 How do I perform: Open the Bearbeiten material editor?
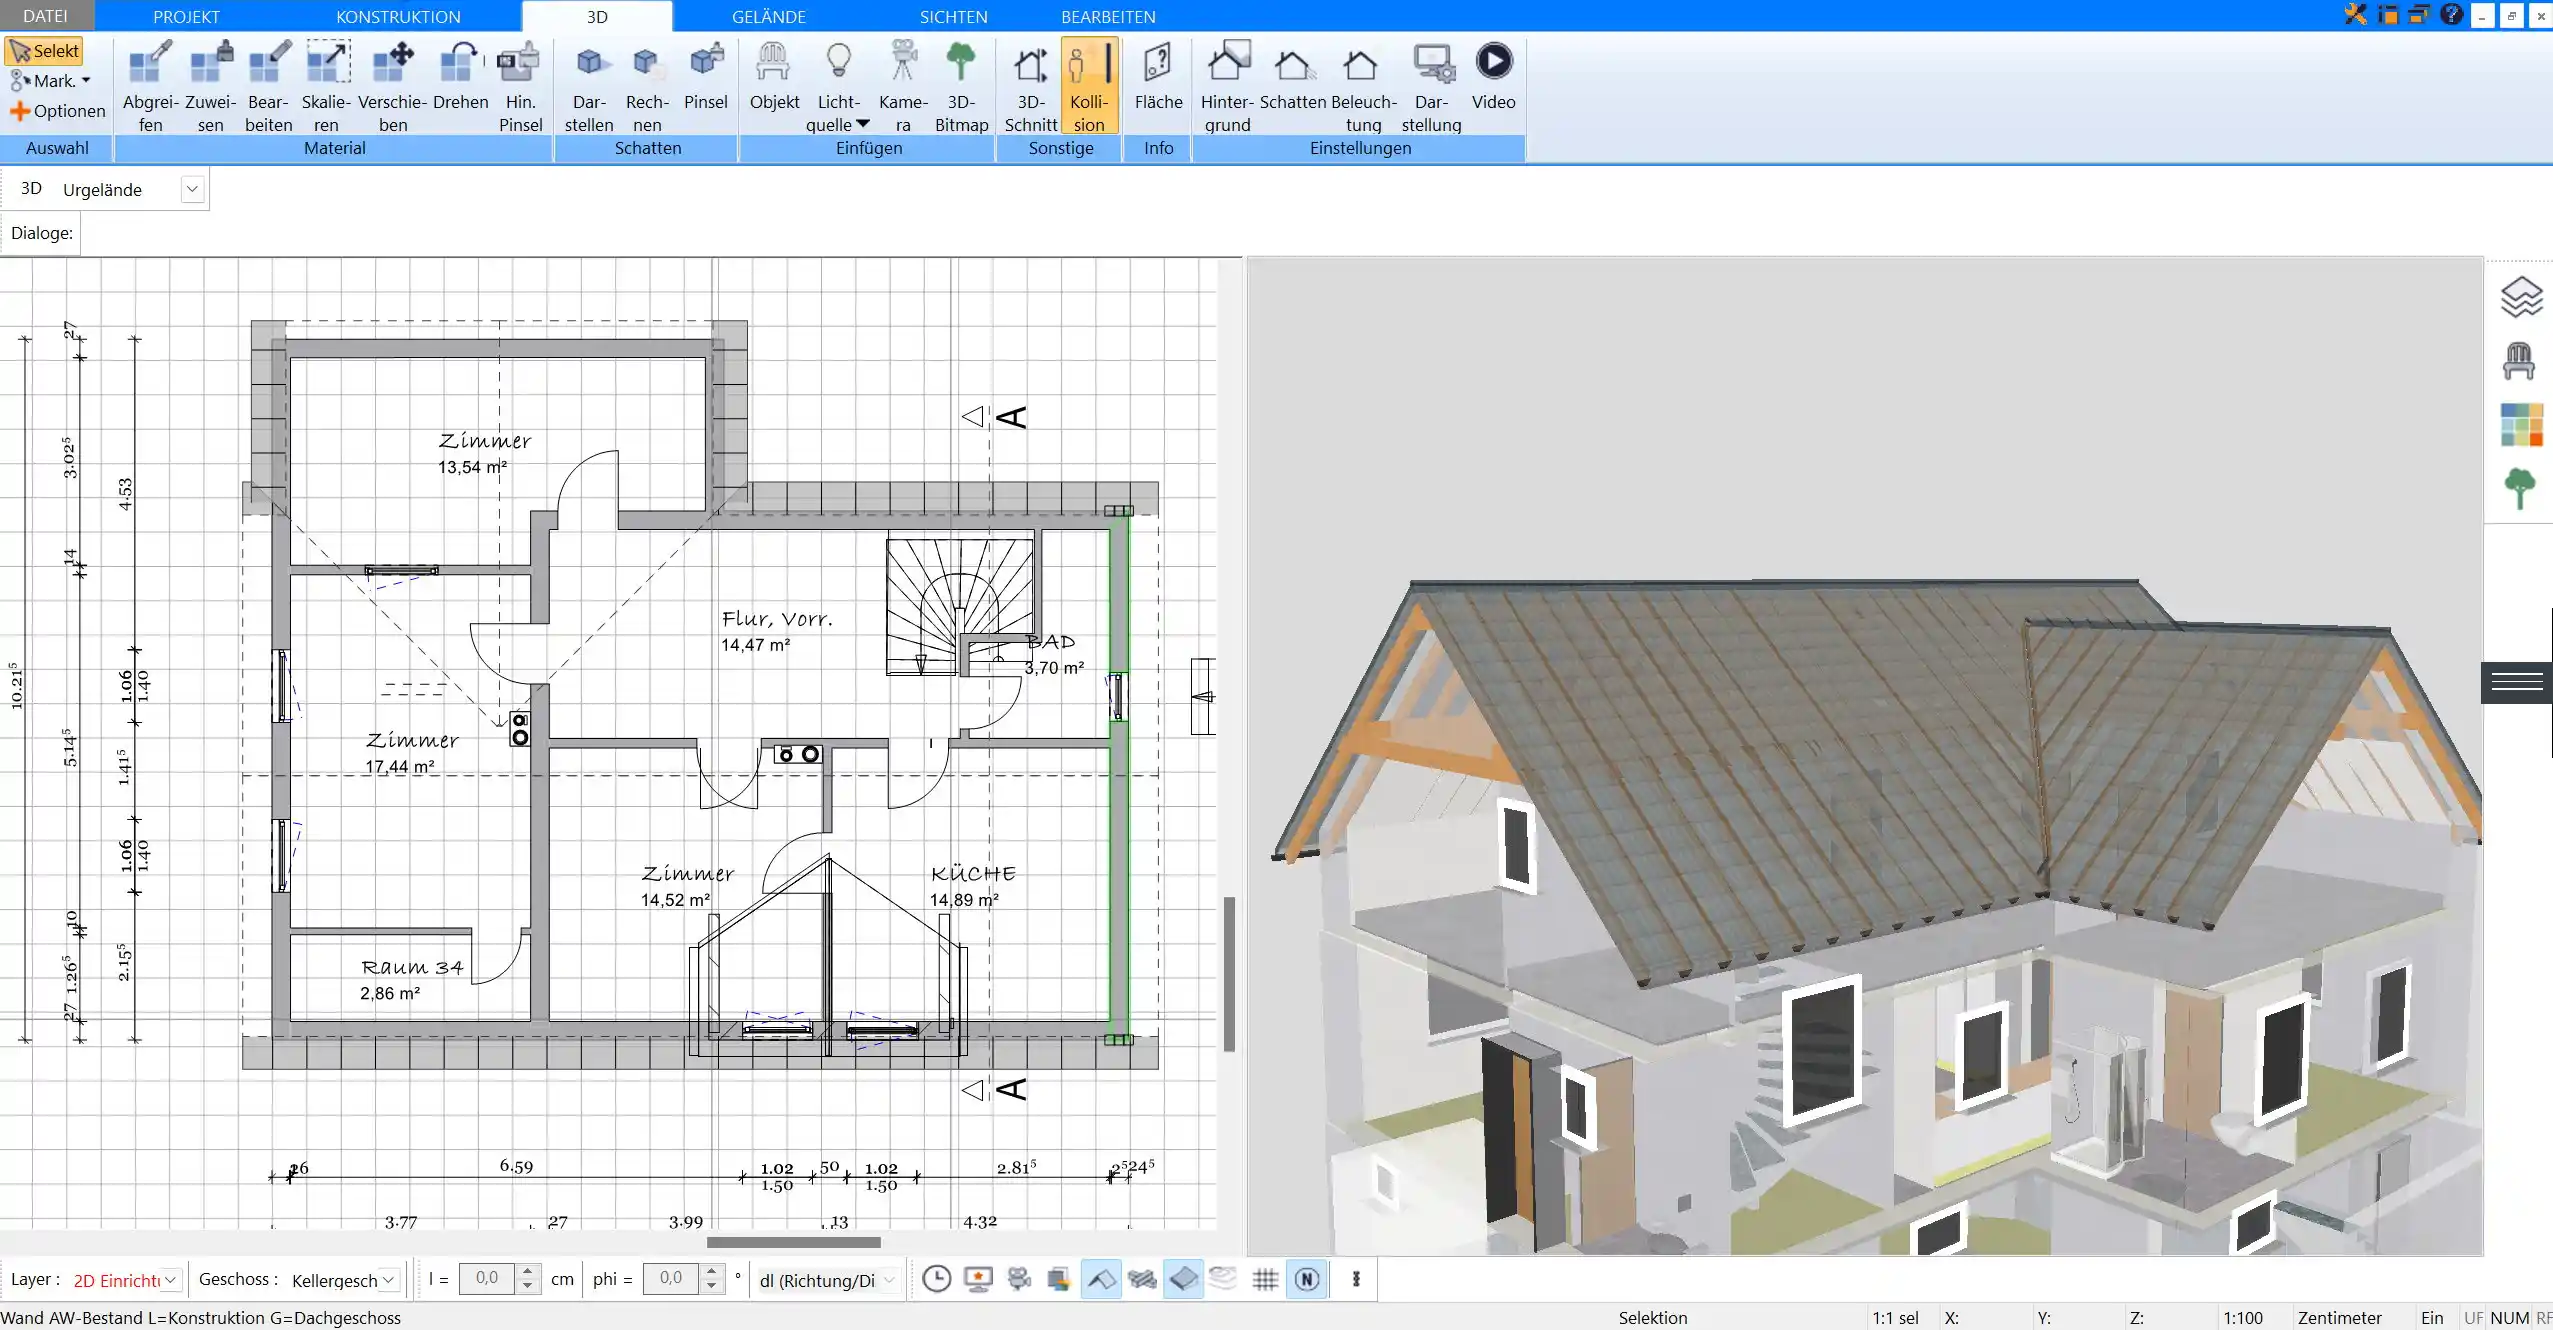(269, 86)
